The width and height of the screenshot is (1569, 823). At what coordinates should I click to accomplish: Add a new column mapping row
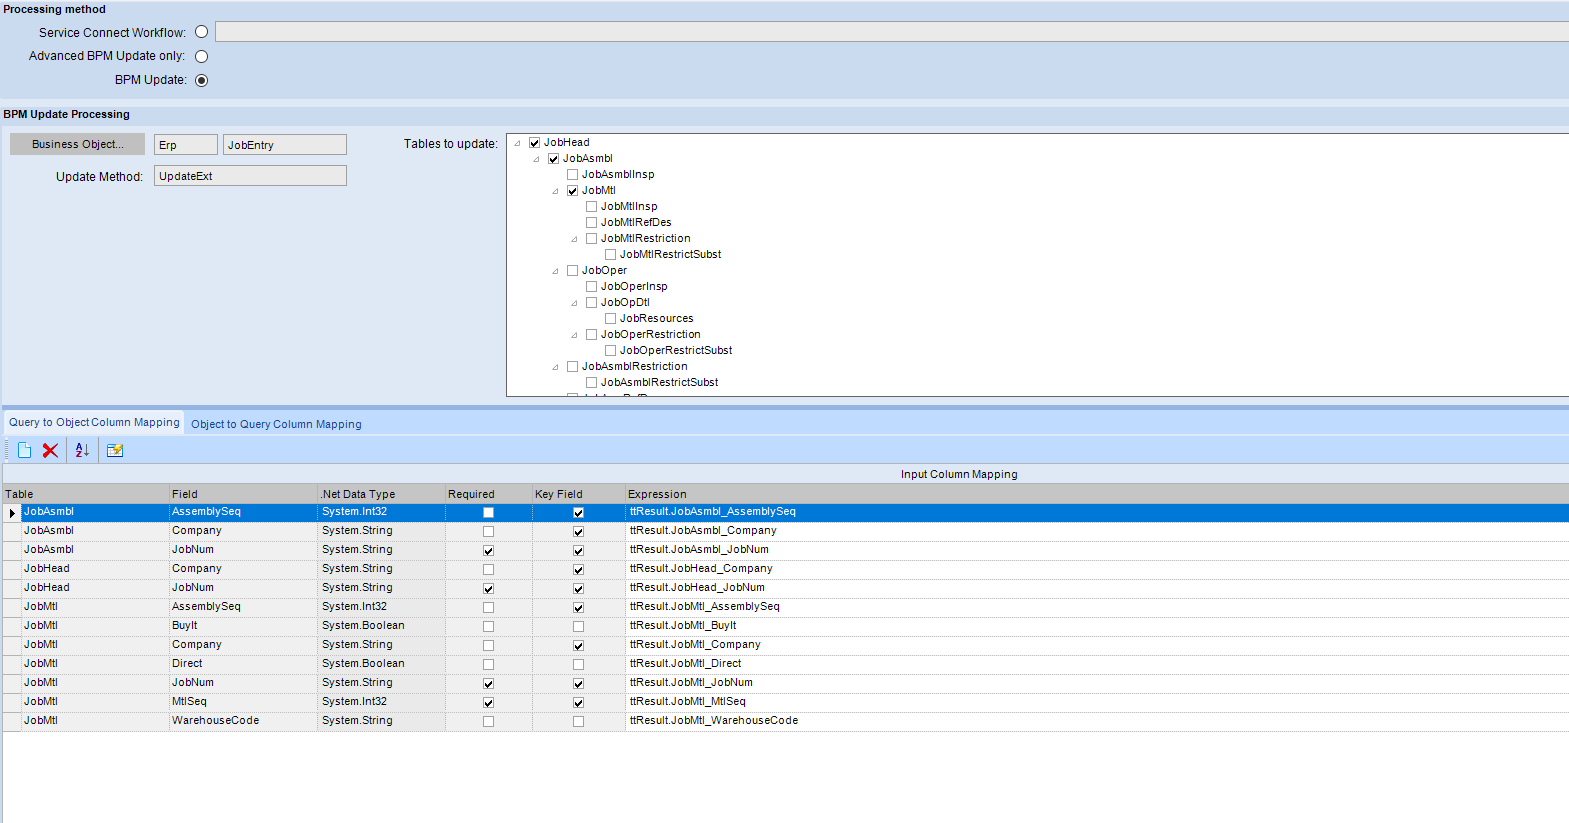(x=25, y=450)
